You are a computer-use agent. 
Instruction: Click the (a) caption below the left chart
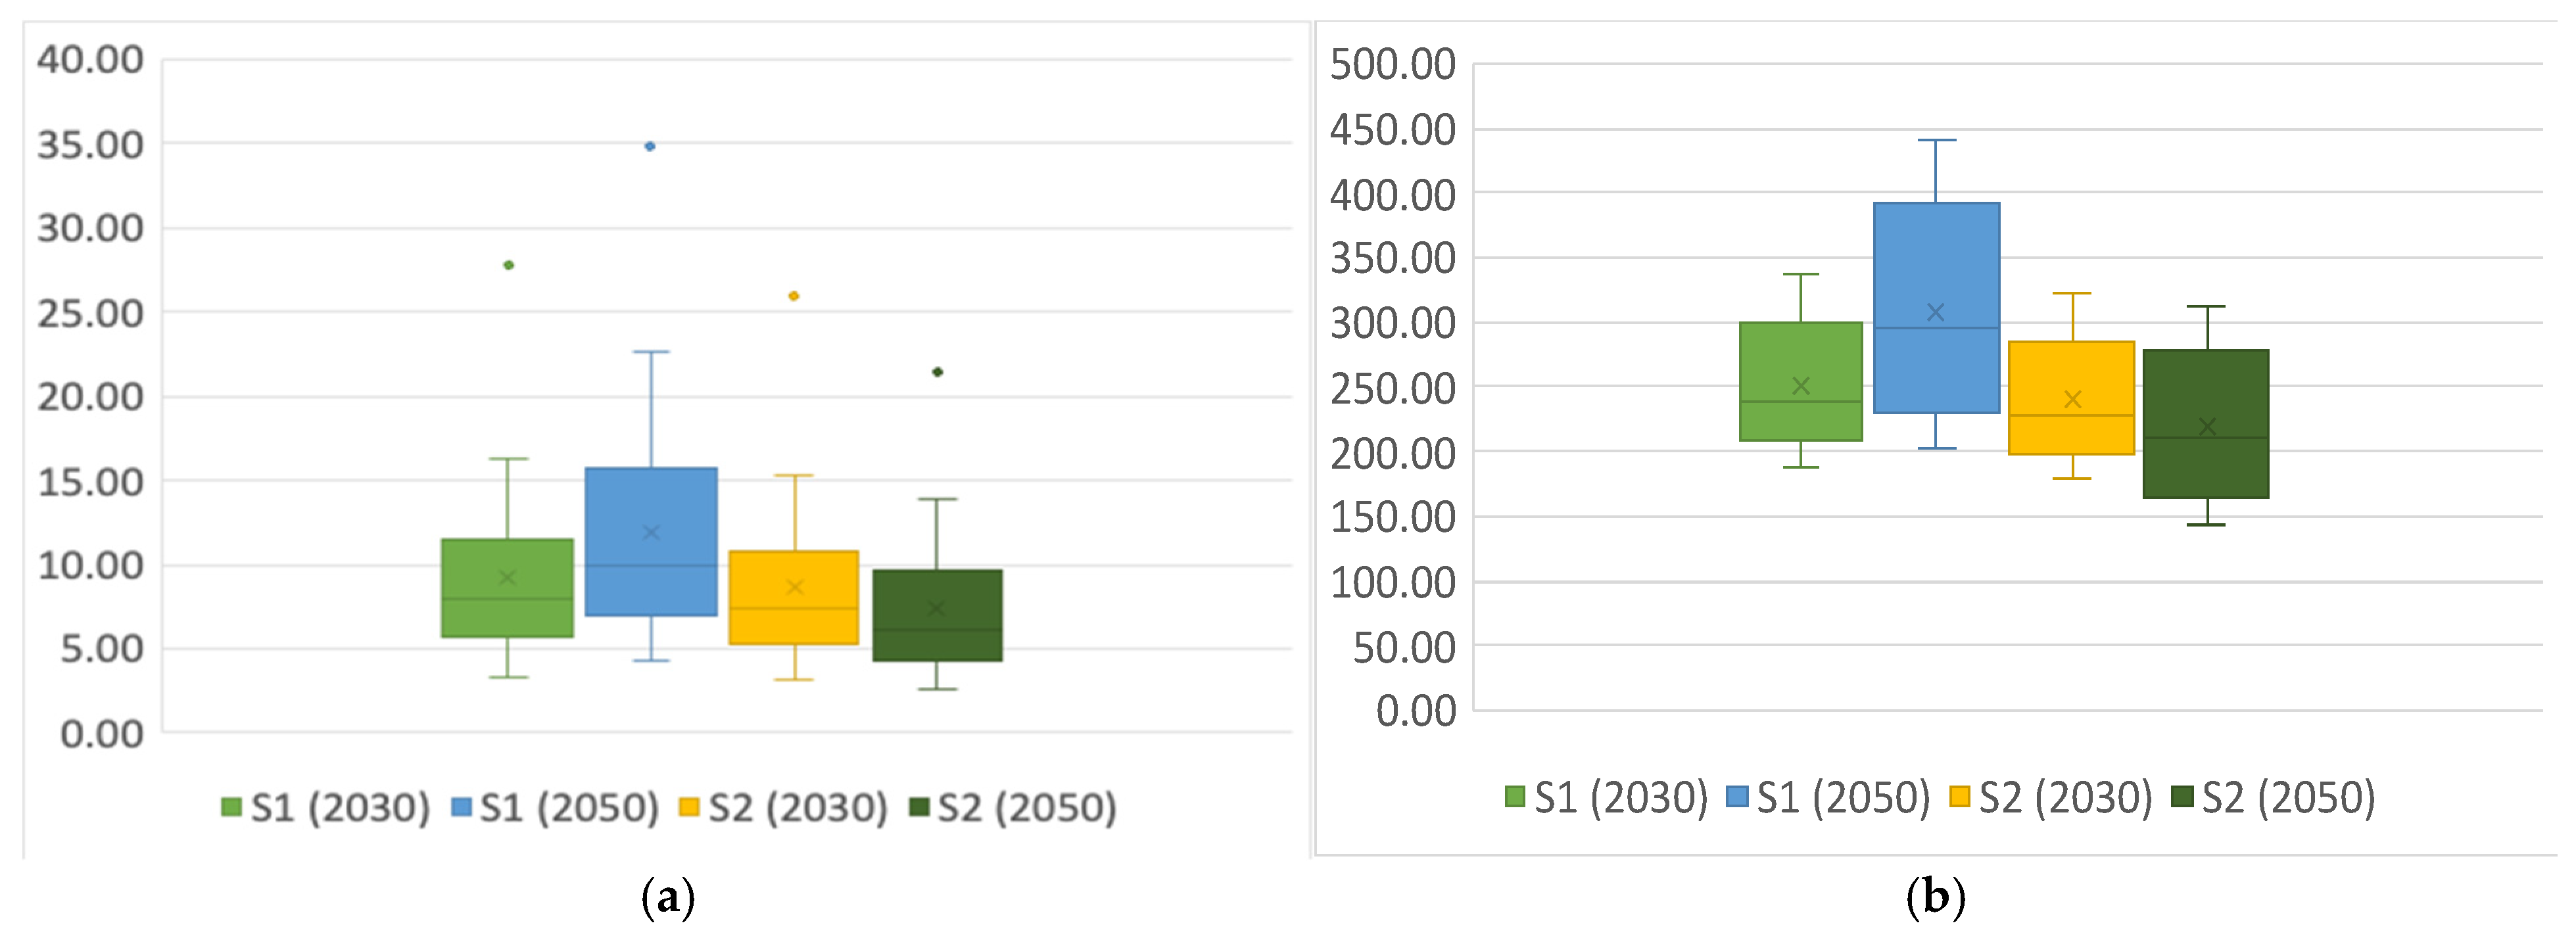[667, 897]
